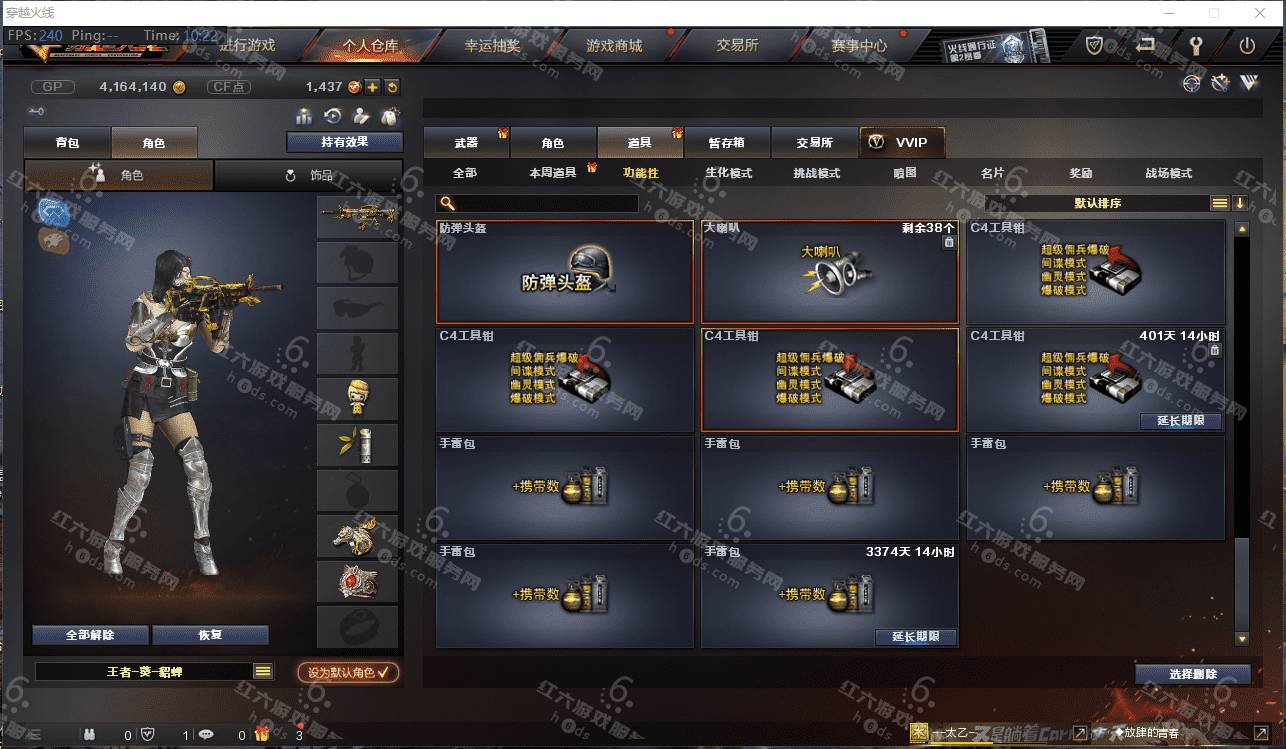
Task: Switch to the 武器 tab
Action: [467, 143]
